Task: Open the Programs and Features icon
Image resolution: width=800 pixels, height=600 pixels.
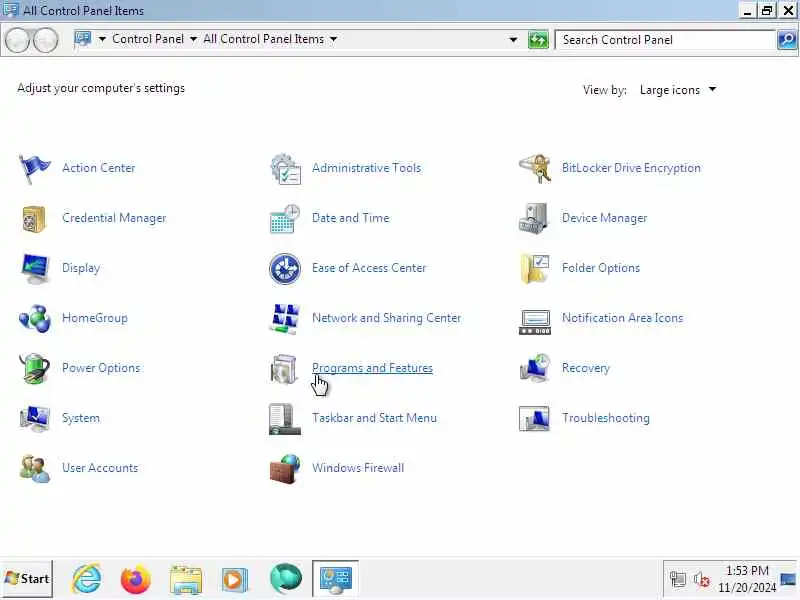Action: click(284, 368)
